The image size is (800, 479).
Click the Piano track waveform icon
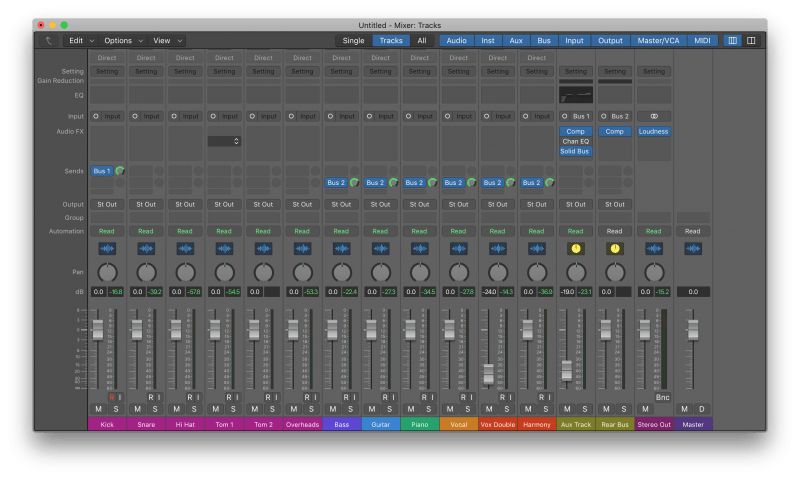(x=419, y=248)
